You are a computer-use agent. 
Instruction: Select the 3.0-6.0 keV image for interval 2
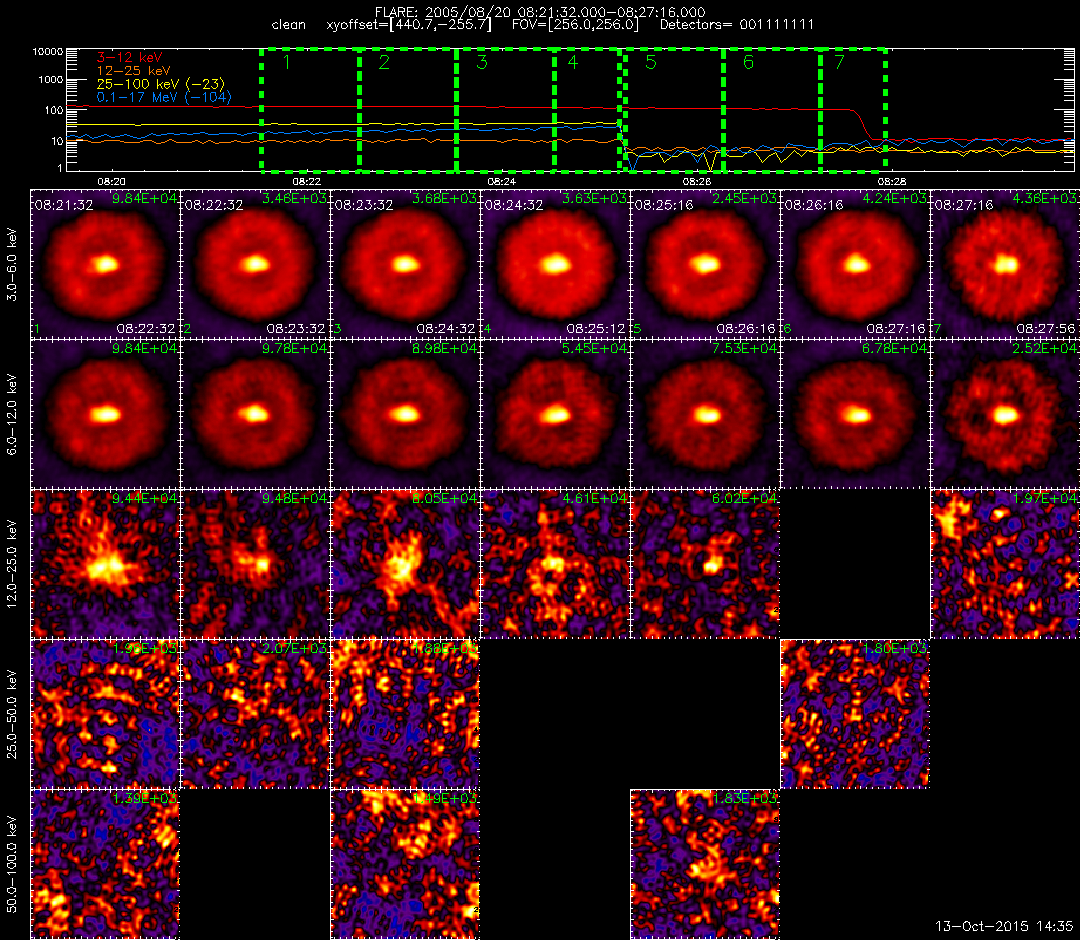(256, 264)
